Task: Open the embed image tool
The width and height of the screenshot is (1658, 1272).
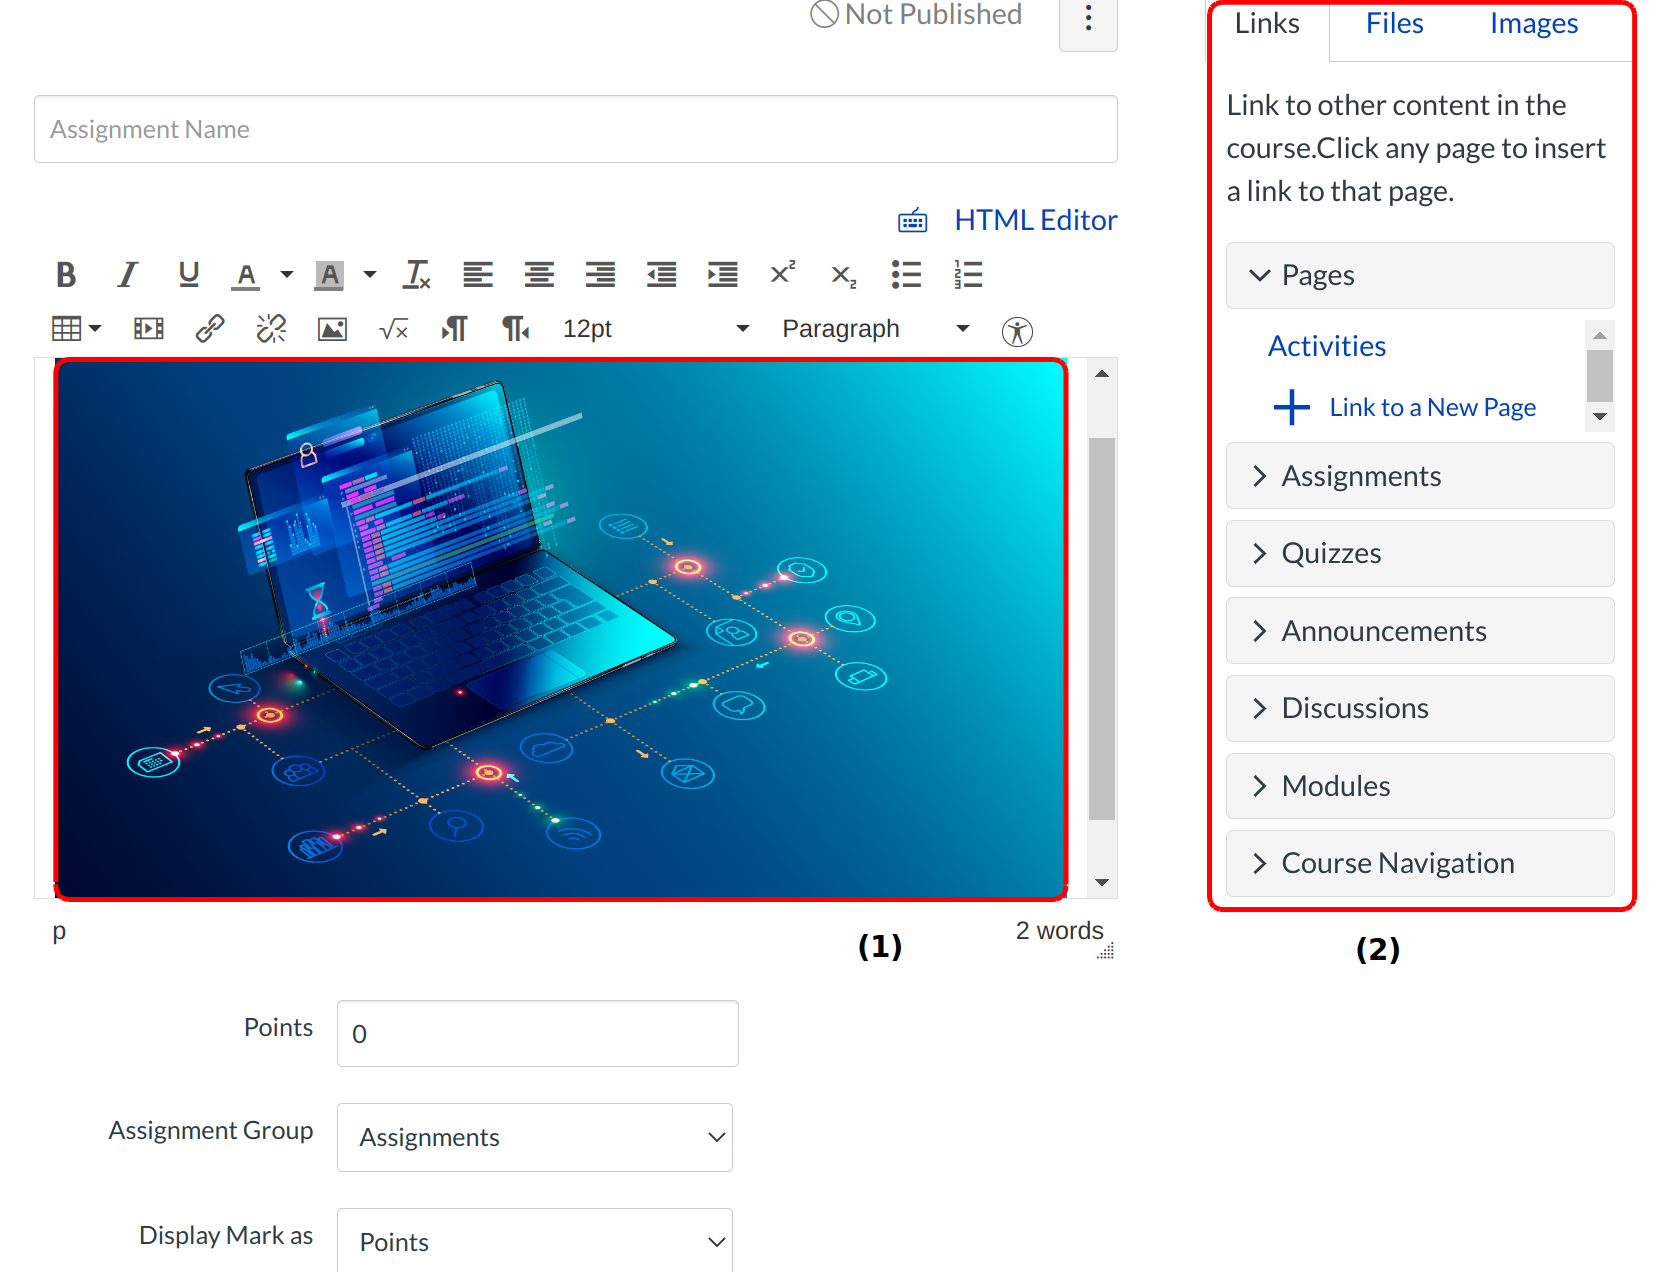Action: [332, 329]
